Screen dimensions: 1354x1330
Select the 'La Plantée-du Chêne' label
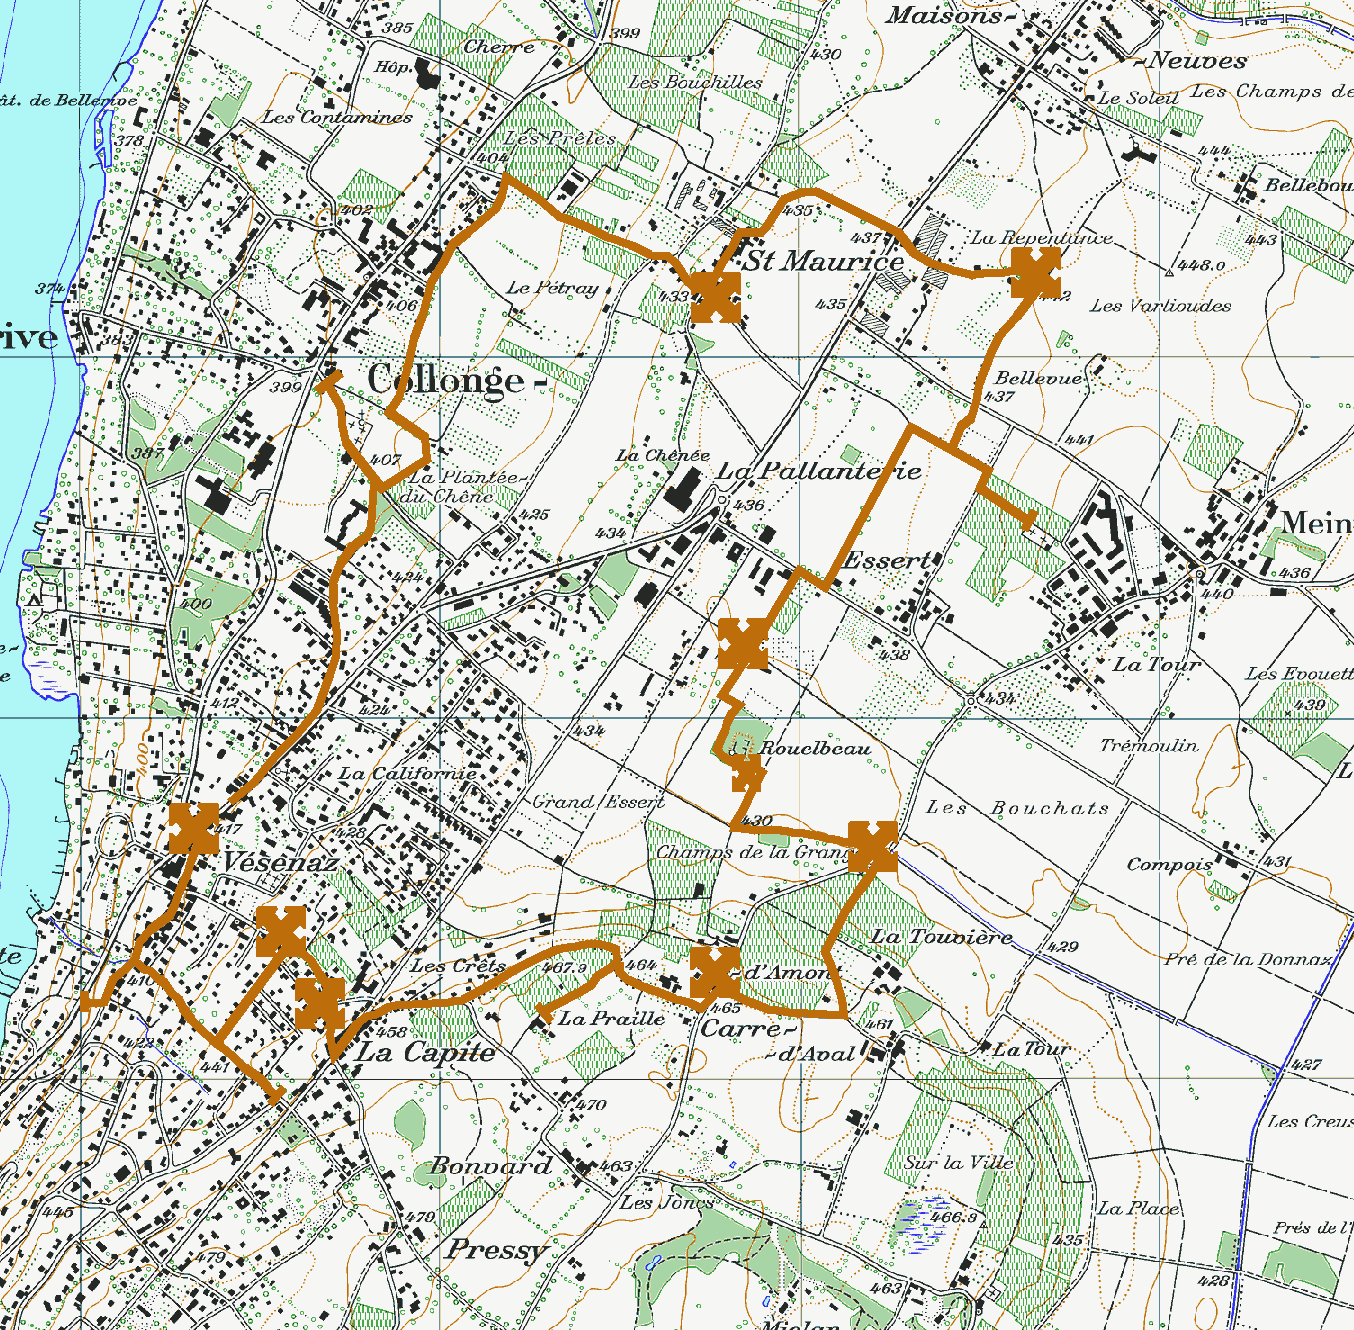[464, 486]
